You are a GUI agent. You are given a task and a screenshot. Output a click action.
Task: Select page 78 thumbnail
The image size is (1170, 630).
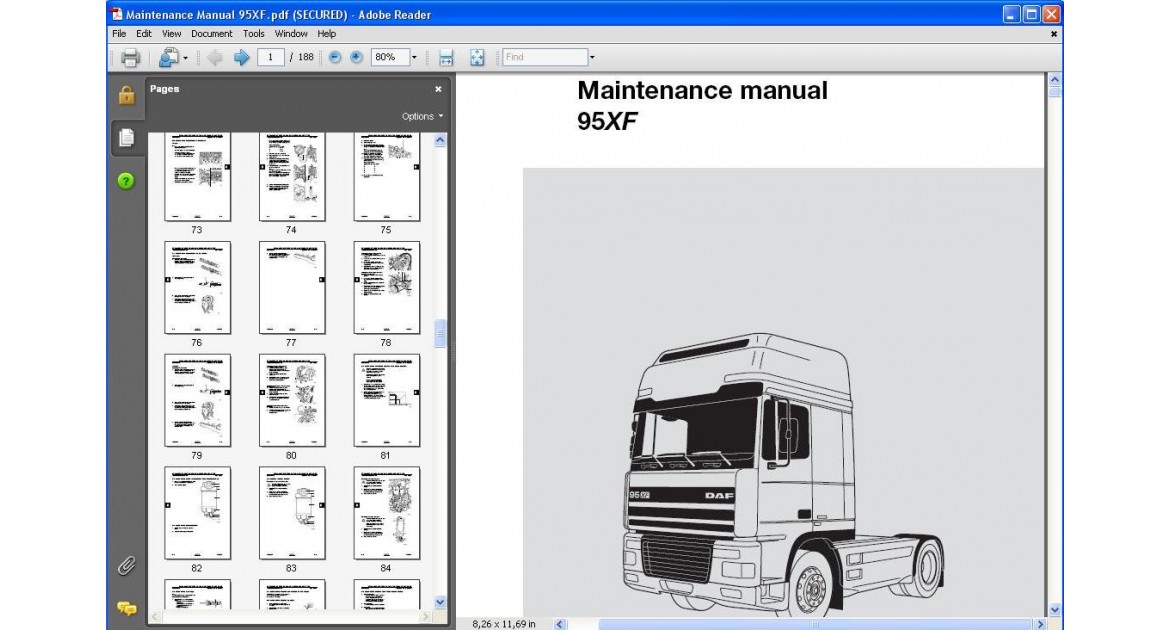coord(387,287)
